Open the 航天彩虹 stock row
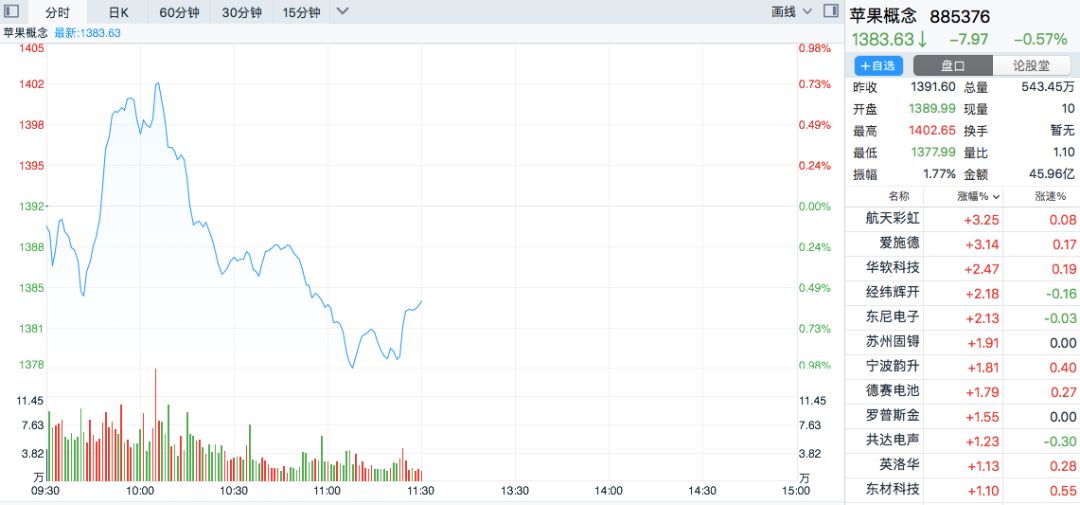1080x505 pixels. pos(962,219)
